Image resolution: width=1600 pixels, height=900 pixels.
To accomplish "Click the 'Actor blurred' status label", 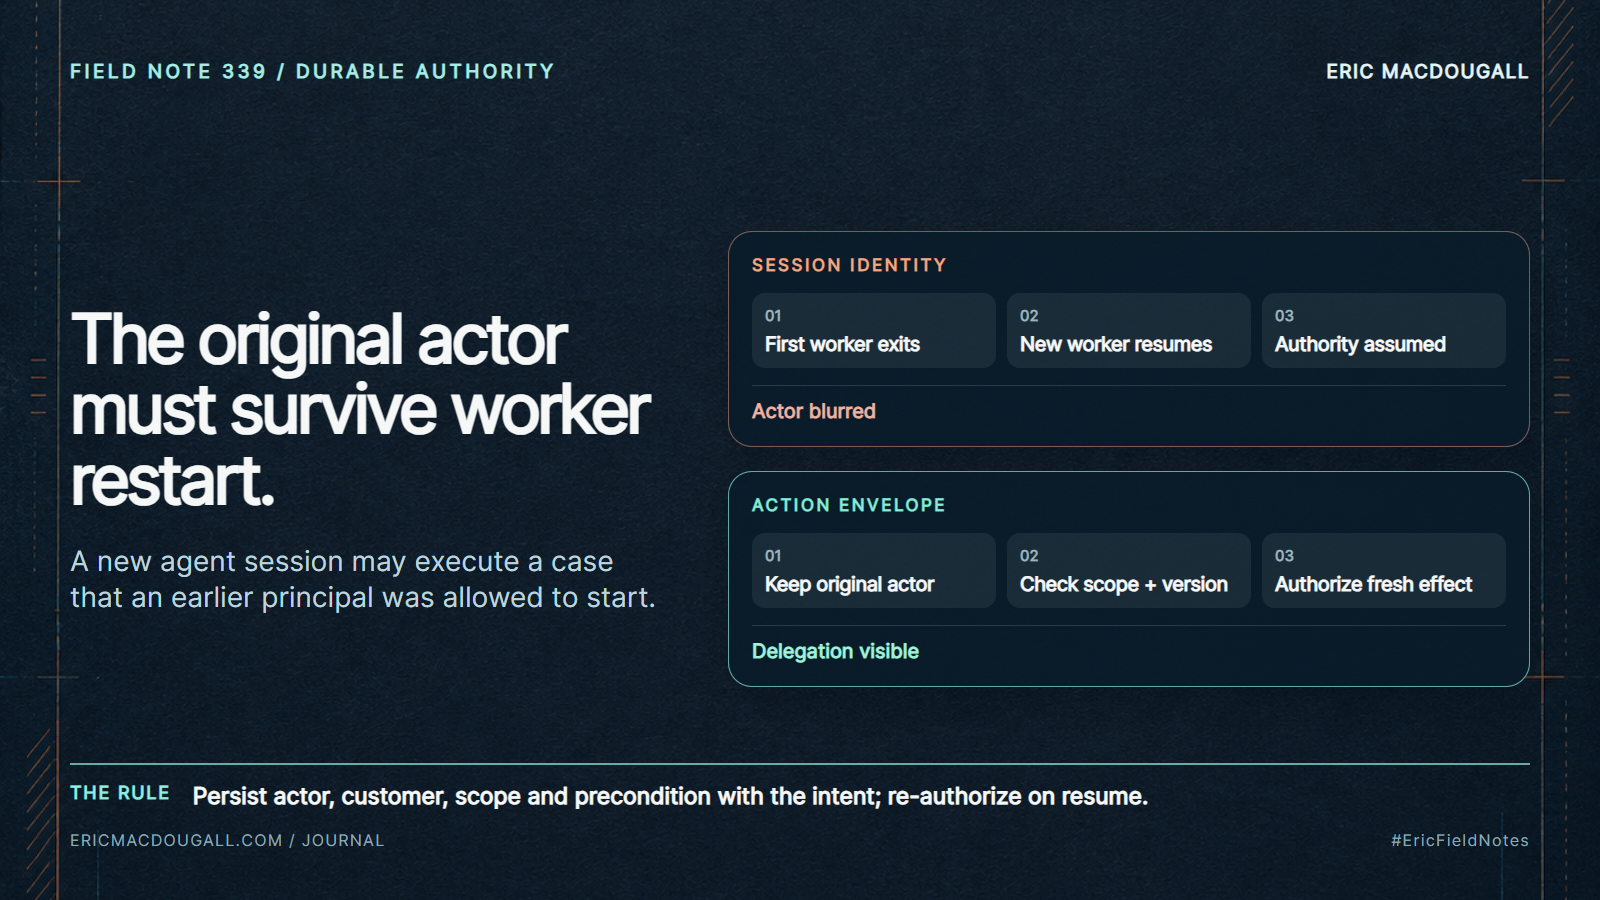I will (x=813, y=411).
